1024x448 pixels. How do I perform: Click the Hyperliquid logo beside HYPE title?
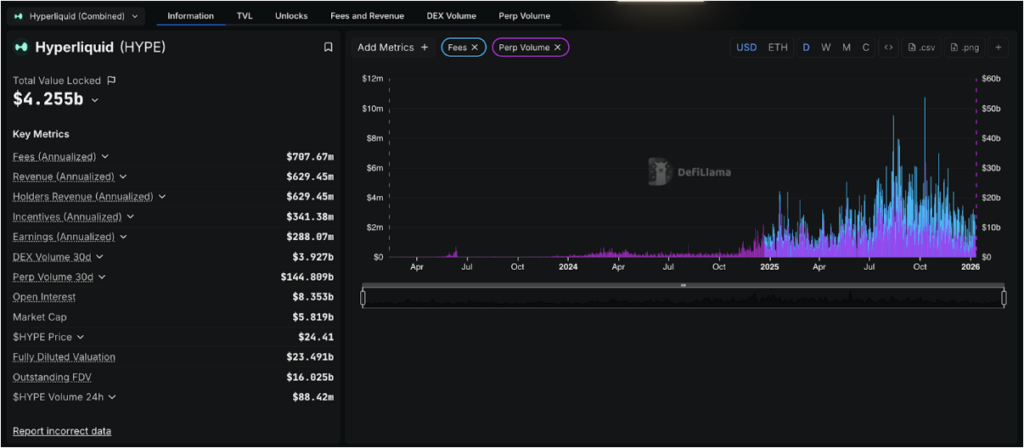pyautogui.click(x=22, y=47)
